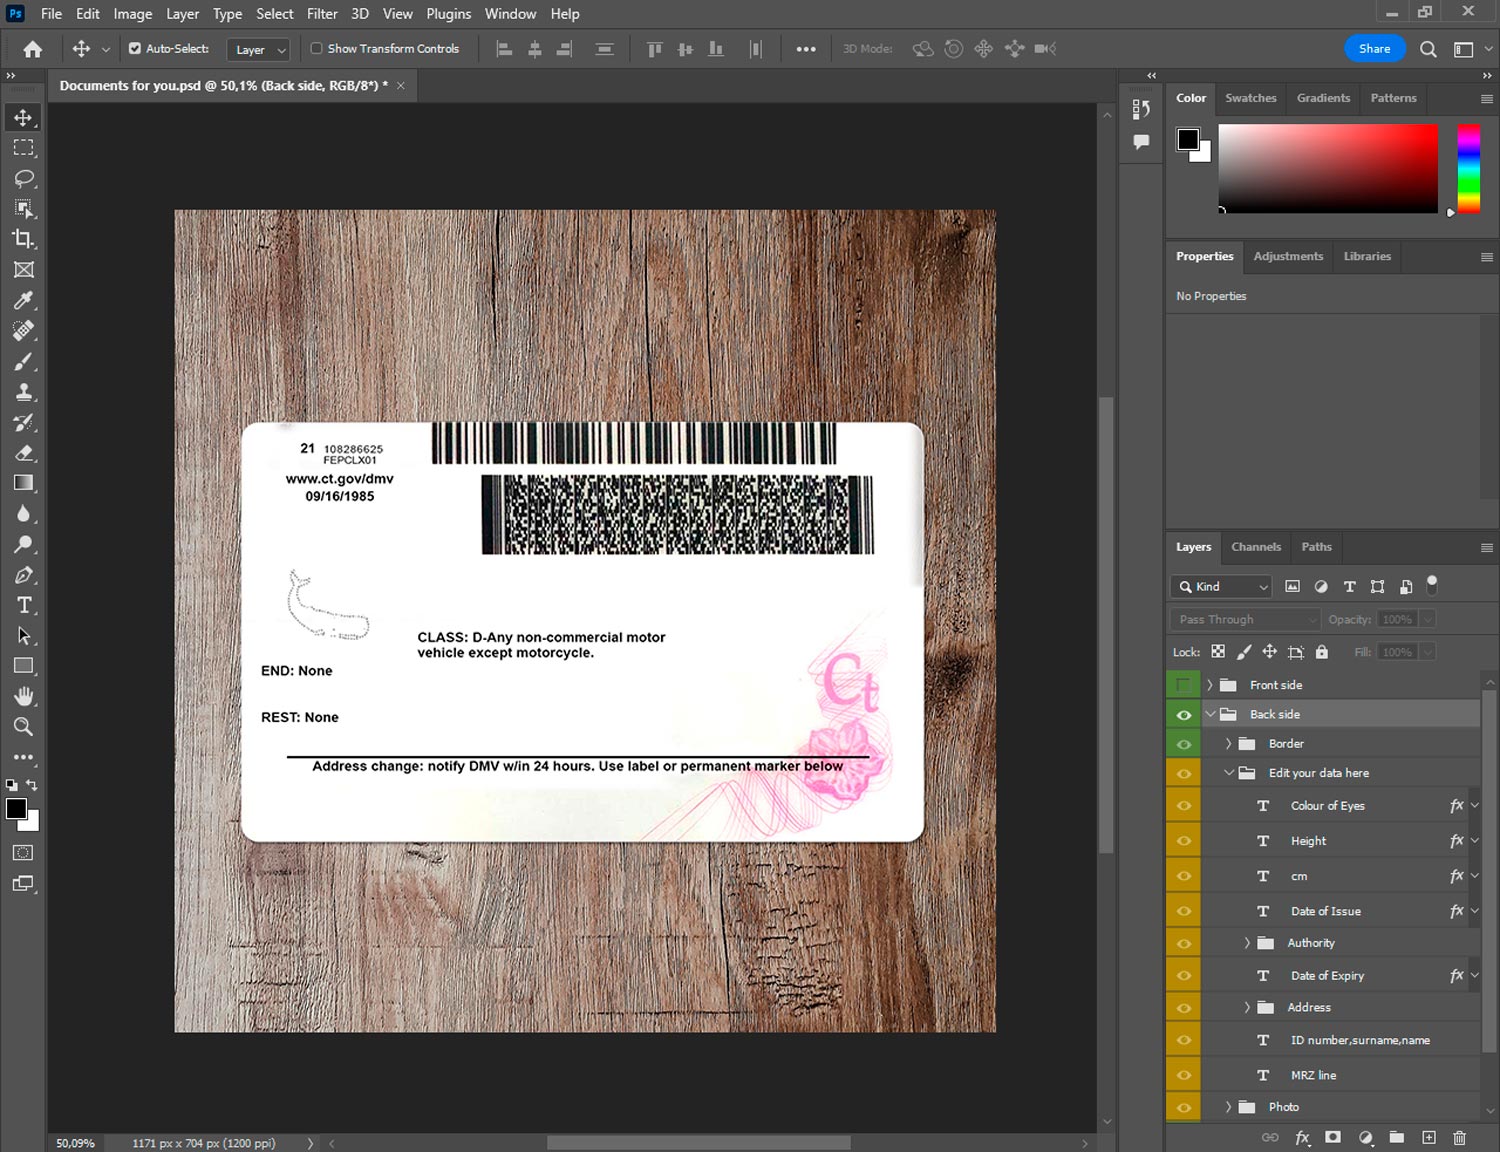Image resolution: width=1500 pixels, height=1152 pixels.
Task: Select the Eraser tool
Action: 24,453
